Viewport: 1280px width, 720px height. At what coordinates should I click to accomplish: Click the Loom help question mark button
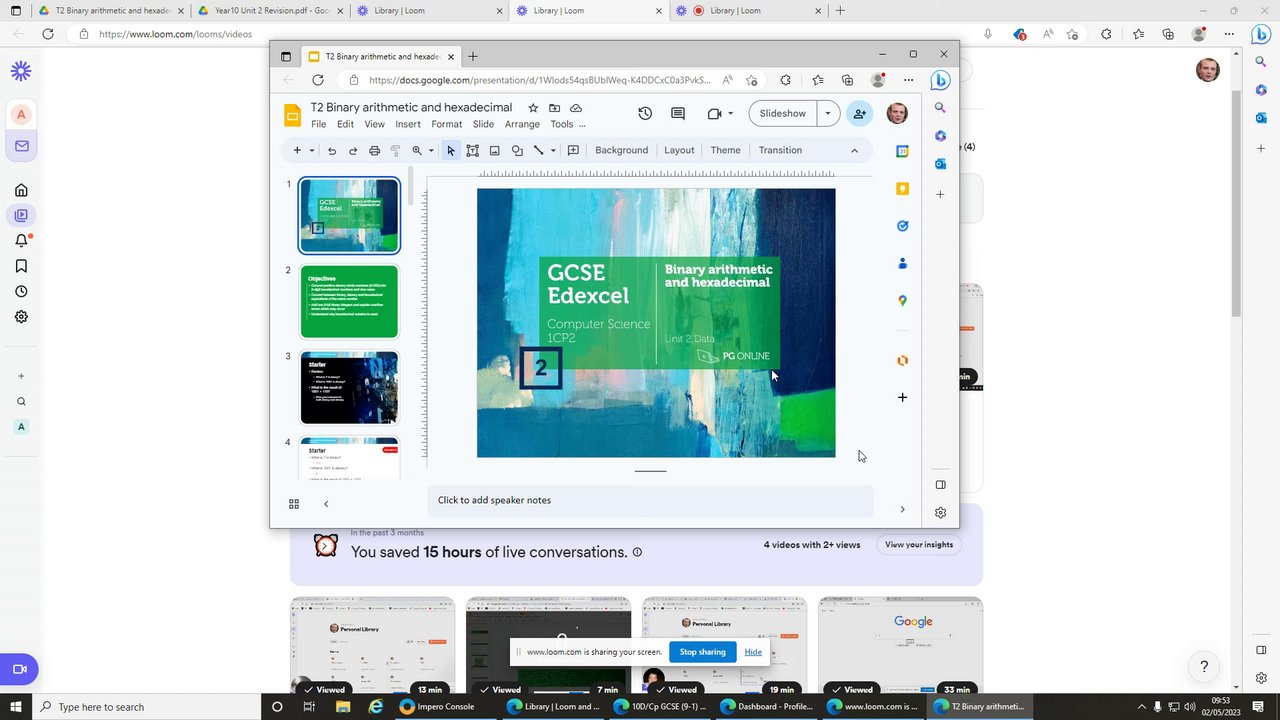[x=1204, y=667]
